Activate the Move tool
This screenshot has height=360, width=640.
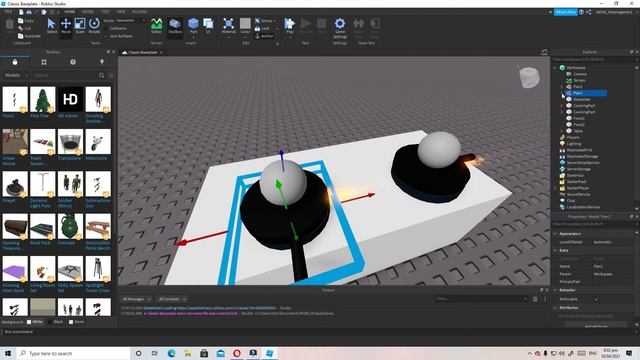66,26
